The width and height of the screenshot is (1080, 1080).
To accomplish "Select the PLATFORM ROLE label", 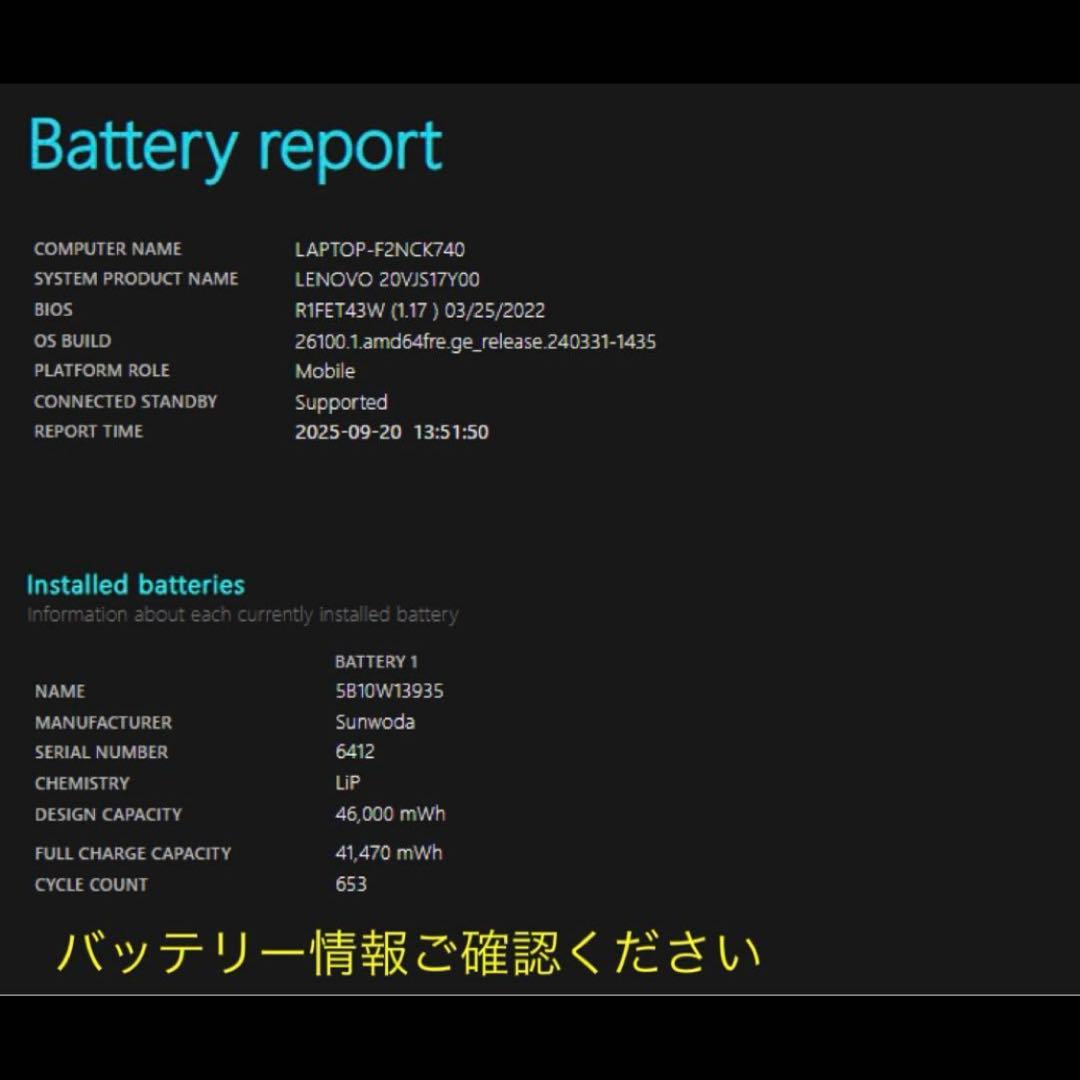I will pos(102,371).
